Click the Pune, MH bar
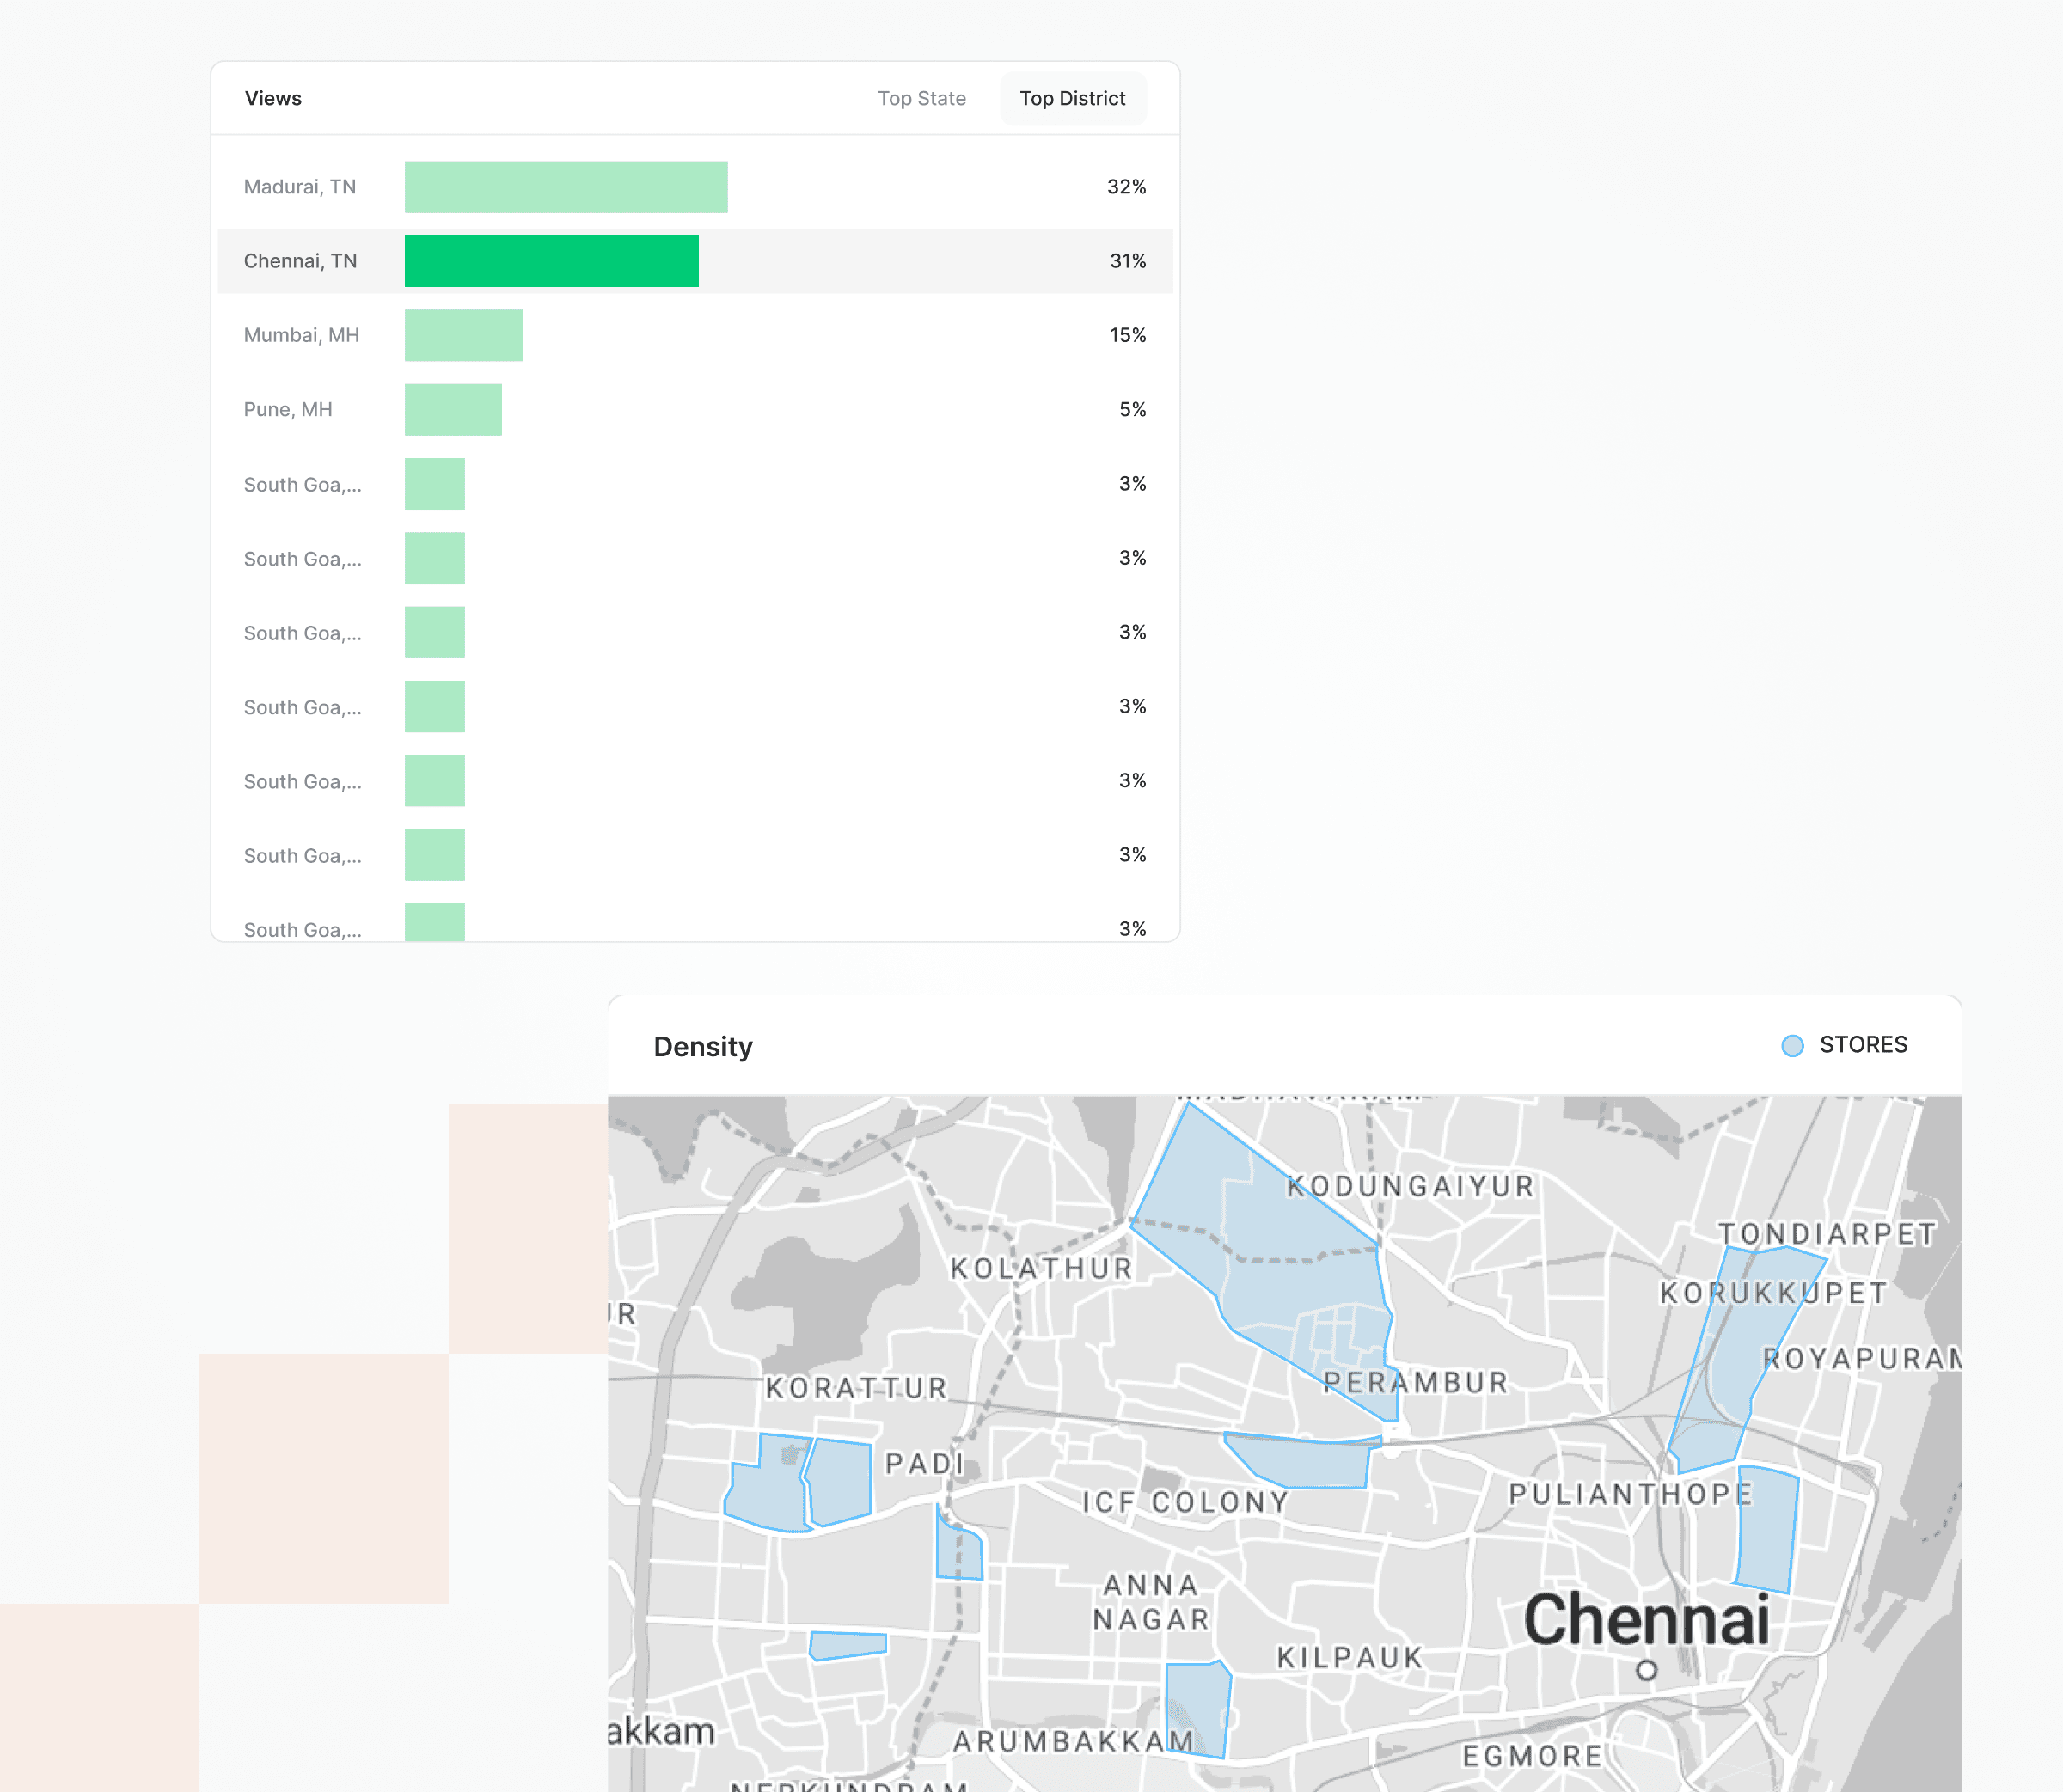The image size is (2063, 1792). [x=453, y=410]
